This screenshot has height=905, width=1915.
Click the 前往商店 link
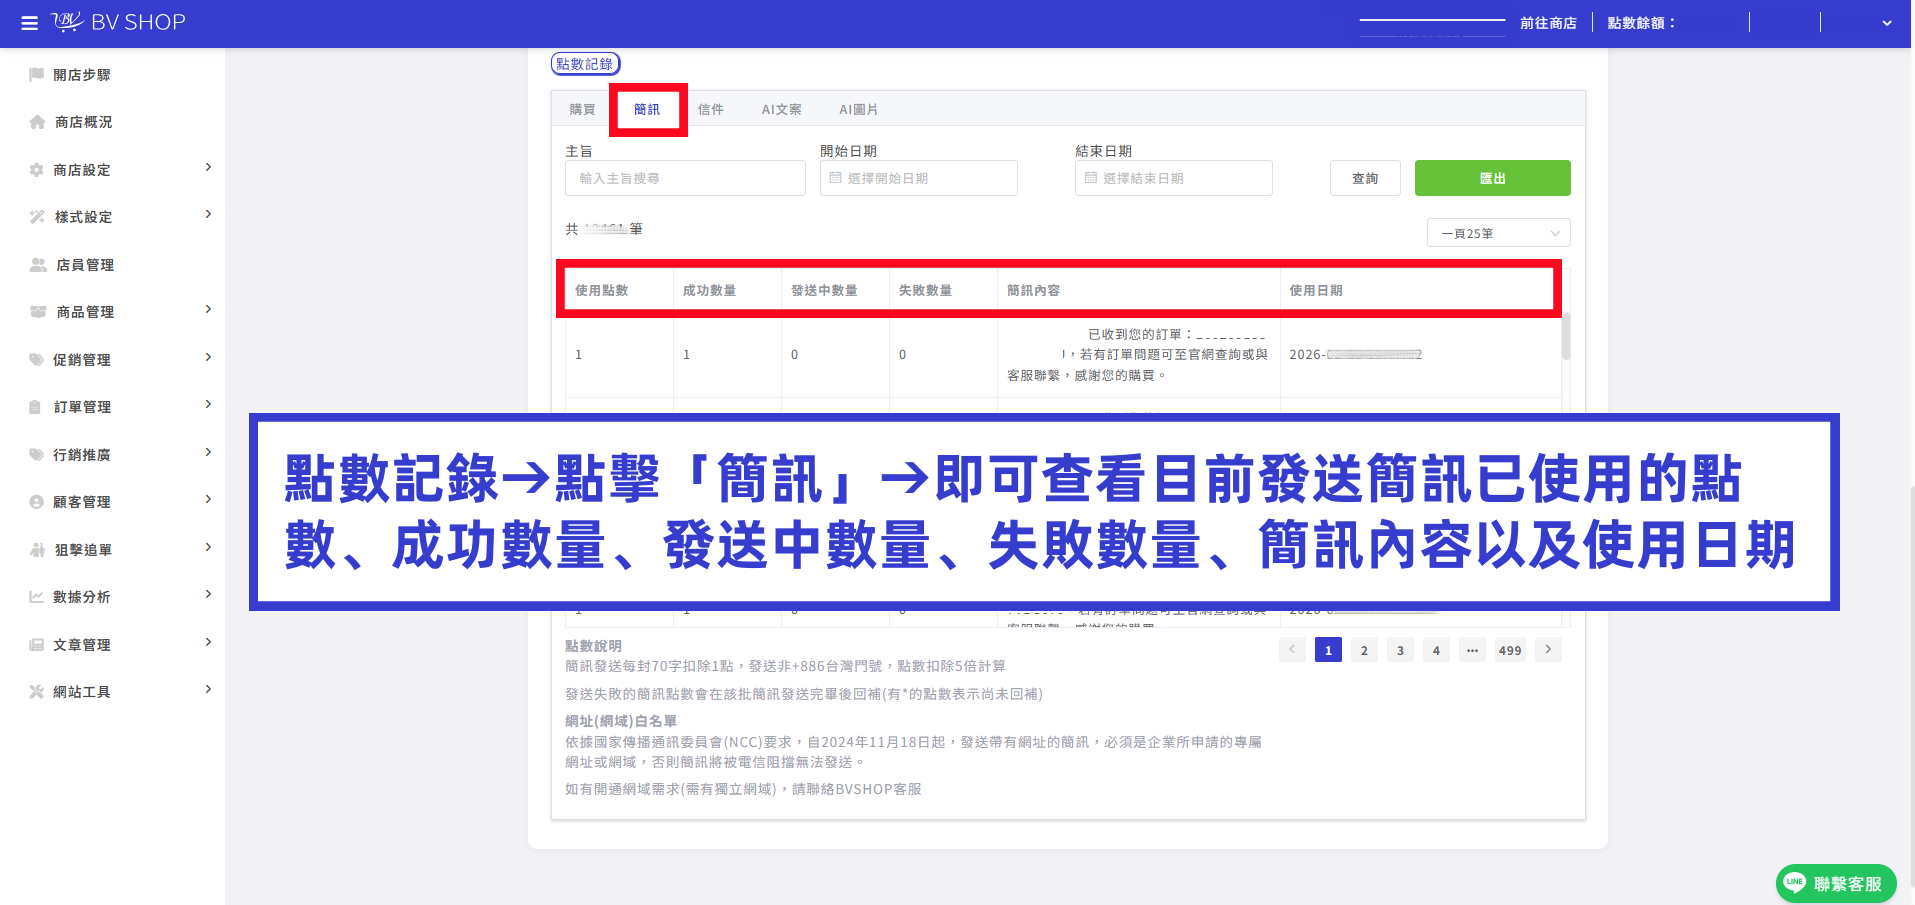(1548, 23)
